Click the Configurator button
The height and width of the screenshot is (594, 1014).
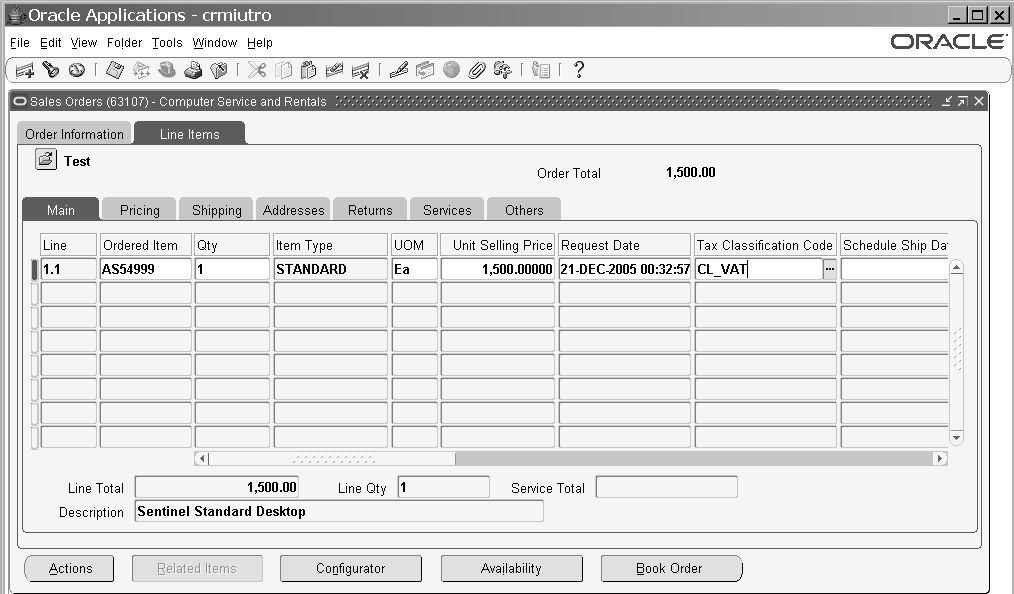coord(351,568)
